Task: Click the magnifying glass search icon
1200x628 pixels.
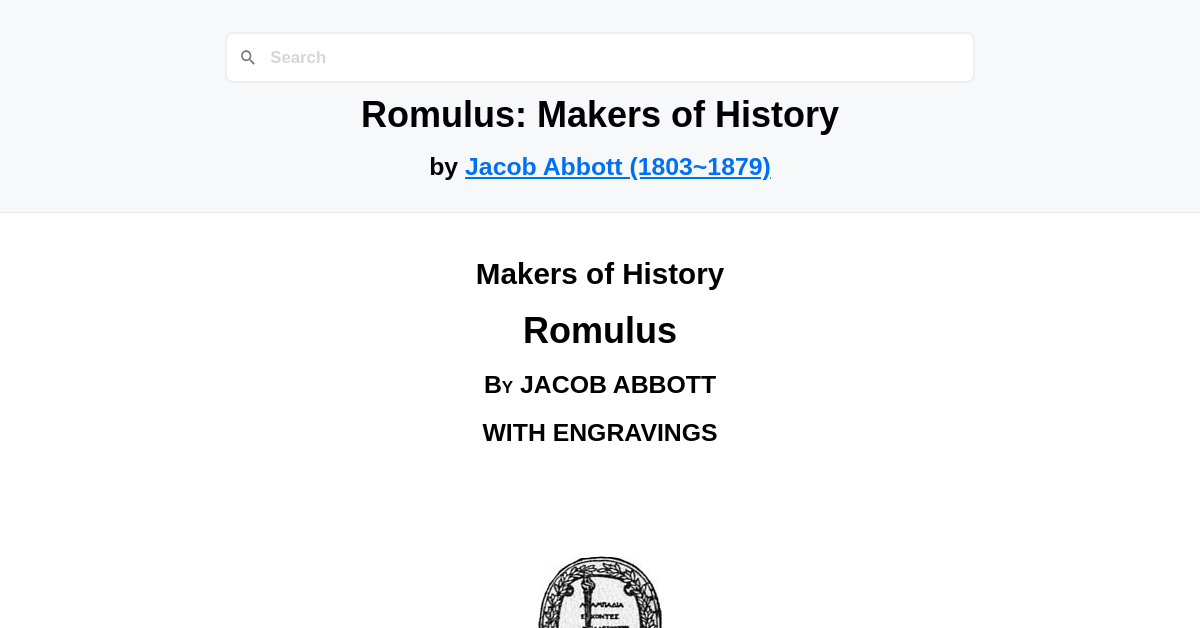Action: pos(248,57)
